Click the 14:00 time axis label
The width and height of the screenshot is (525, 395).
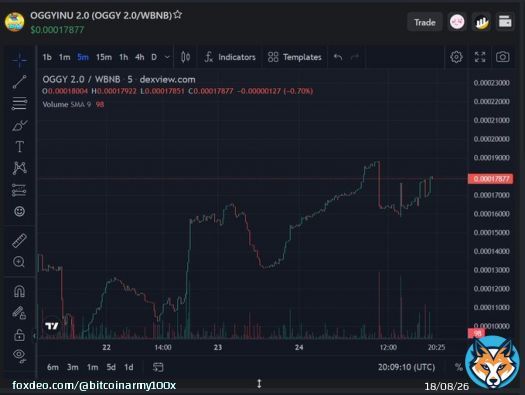pos(163,347)
